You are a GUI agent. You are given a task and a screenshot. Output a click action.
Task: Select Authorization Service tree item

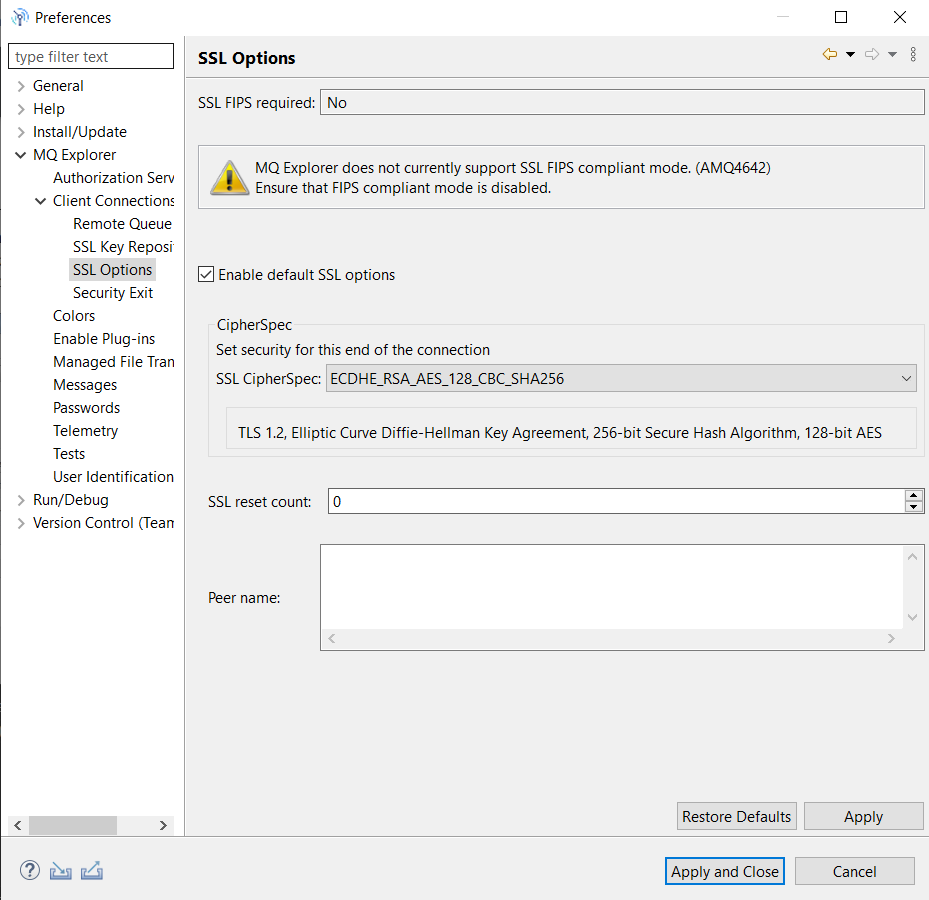point(113,178)
